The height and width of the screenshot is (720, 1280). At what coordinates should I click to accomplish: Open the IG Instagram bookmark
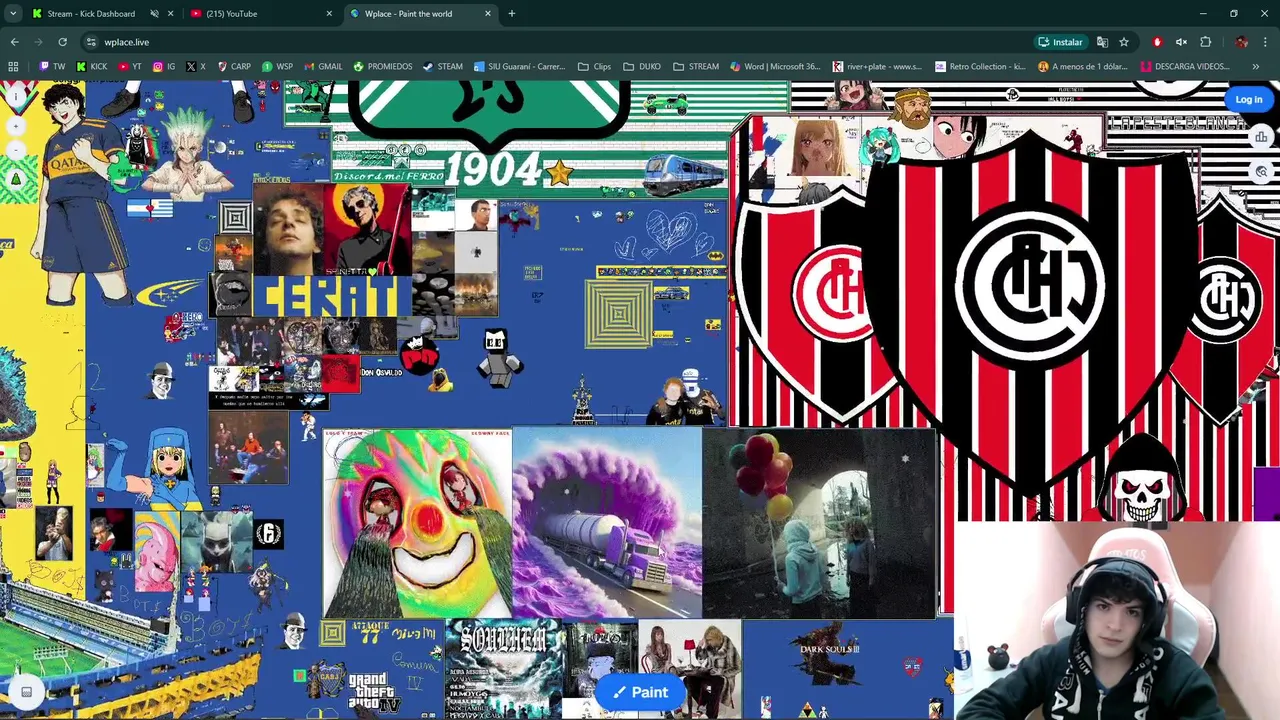tap(164, 67)
